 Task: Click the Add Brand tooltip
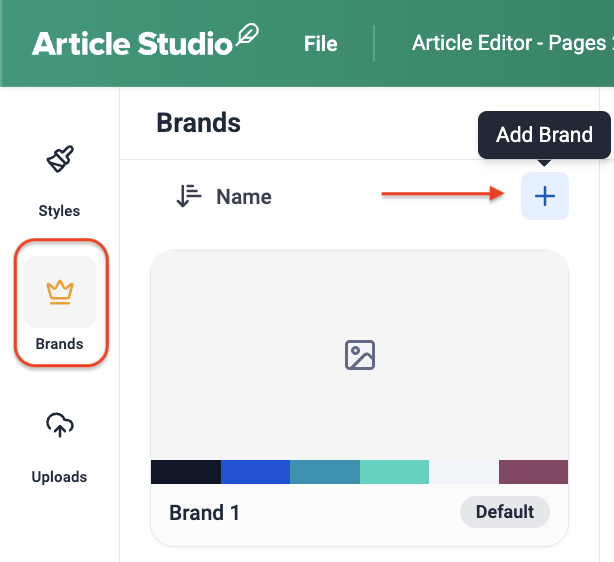coord(544,134)
